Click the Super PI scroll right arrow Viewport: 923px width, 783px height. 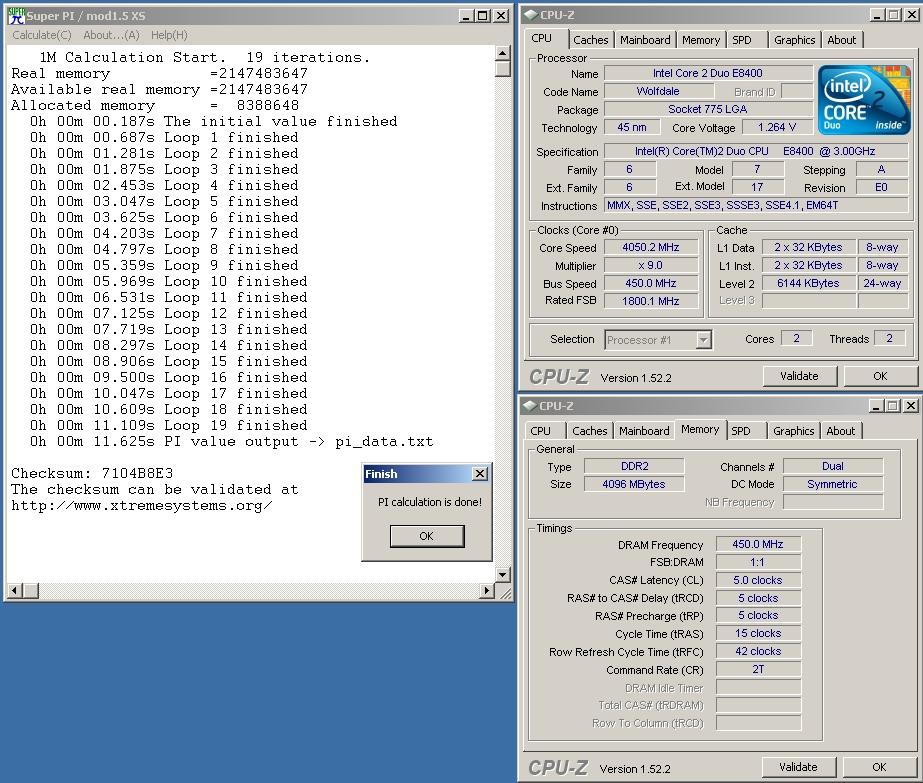coord(486,590)
